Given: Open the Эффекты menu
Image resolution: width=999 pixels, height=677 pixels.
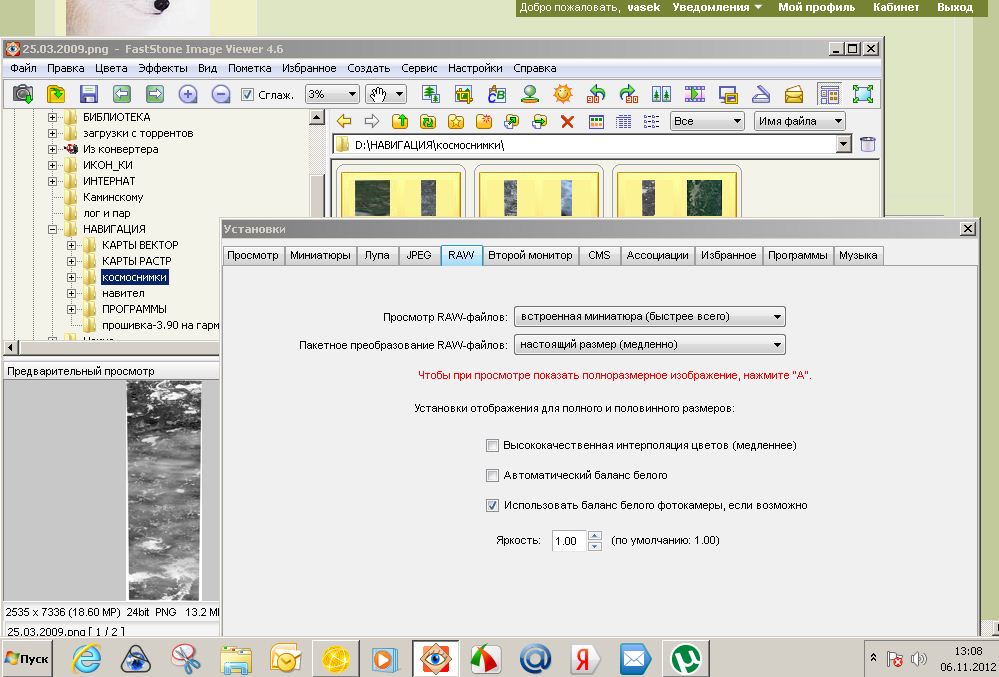Looking at the screenshot, I should (x=162, y=68).
